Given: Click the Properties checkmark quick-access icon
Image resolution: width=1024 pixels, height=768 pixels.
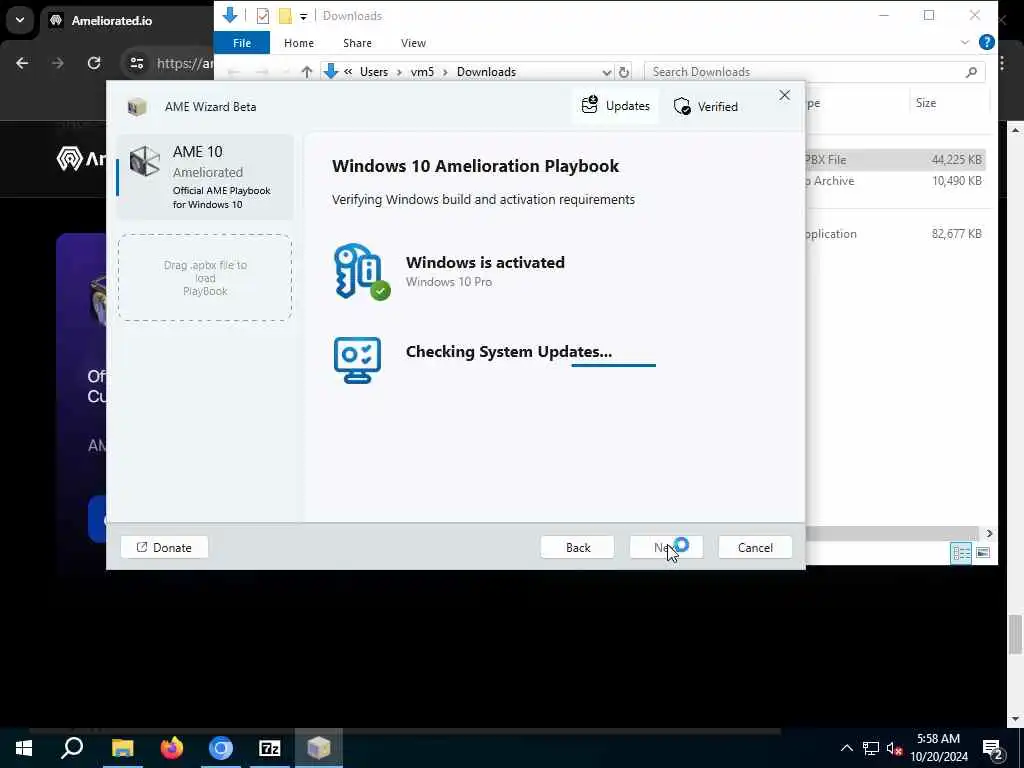Looking at the screenshot, I should 263,16.
